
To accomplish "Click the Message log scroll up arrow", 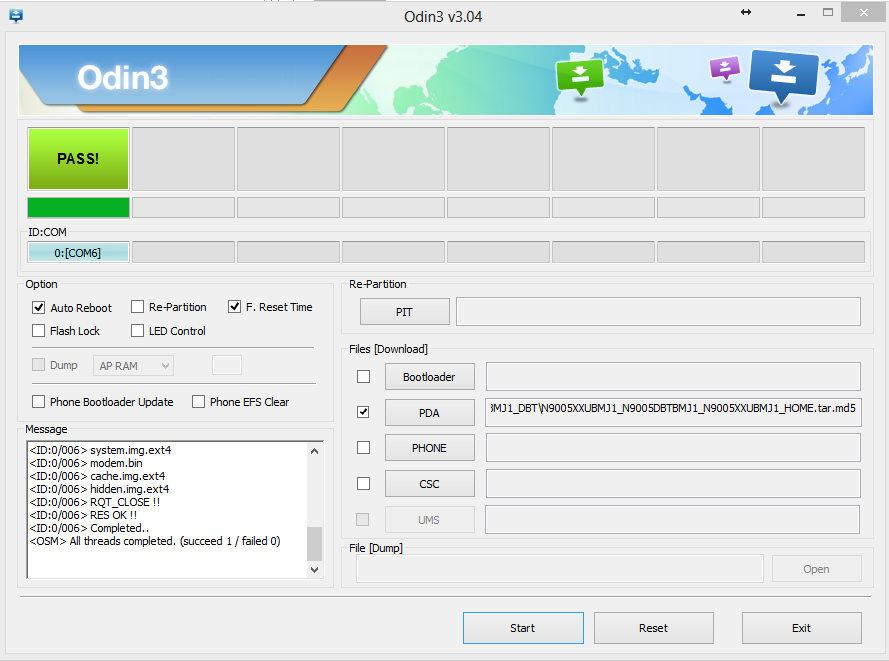I will click(x=315, y=451).
